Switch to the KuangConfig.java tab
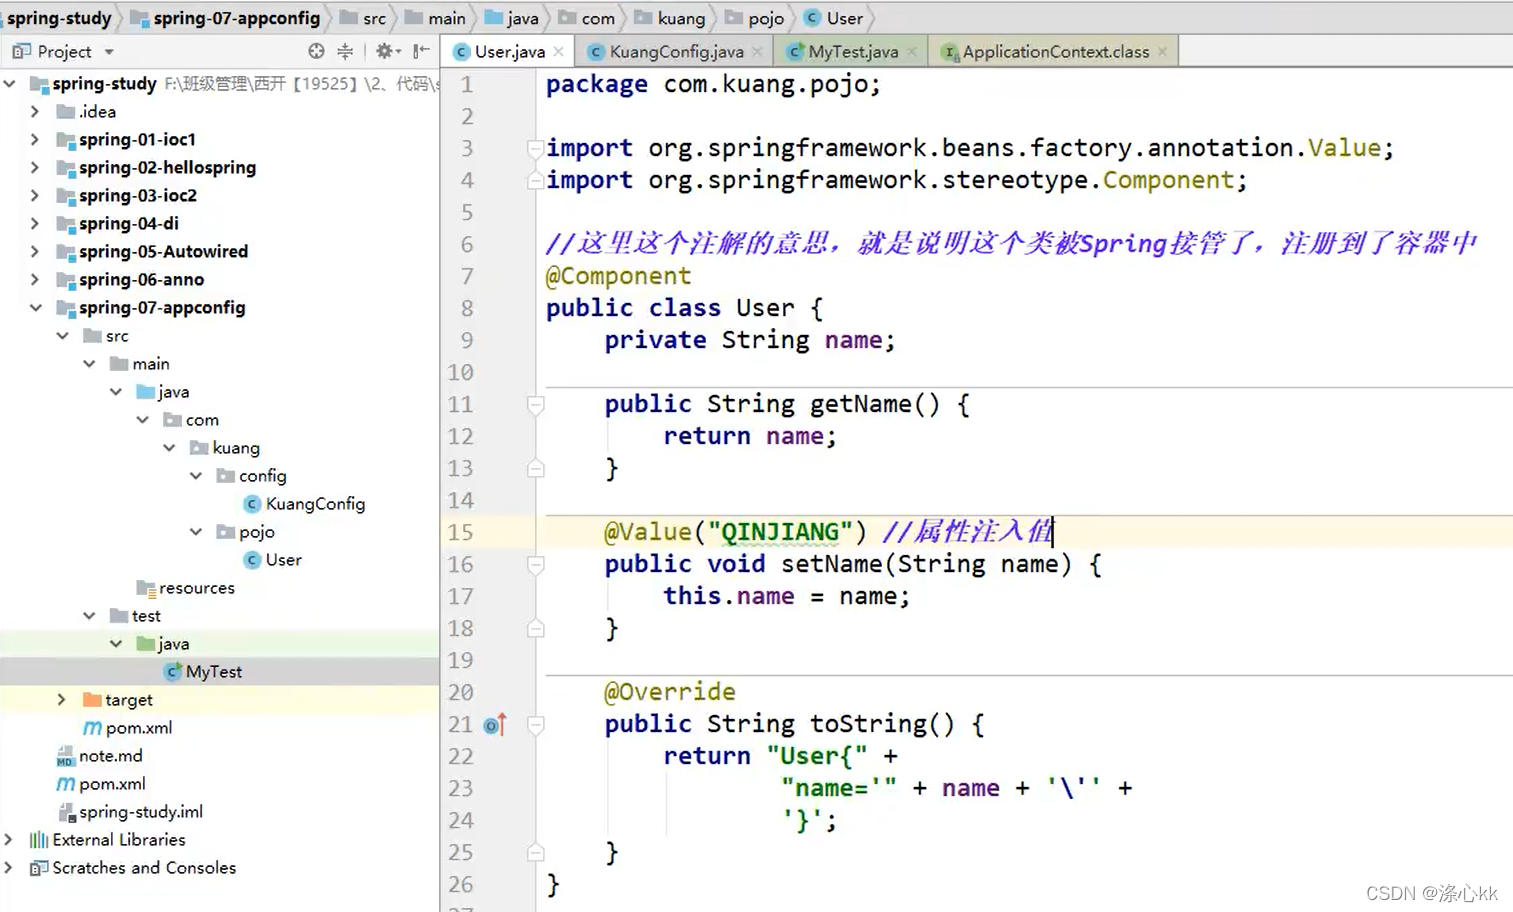 676,51
